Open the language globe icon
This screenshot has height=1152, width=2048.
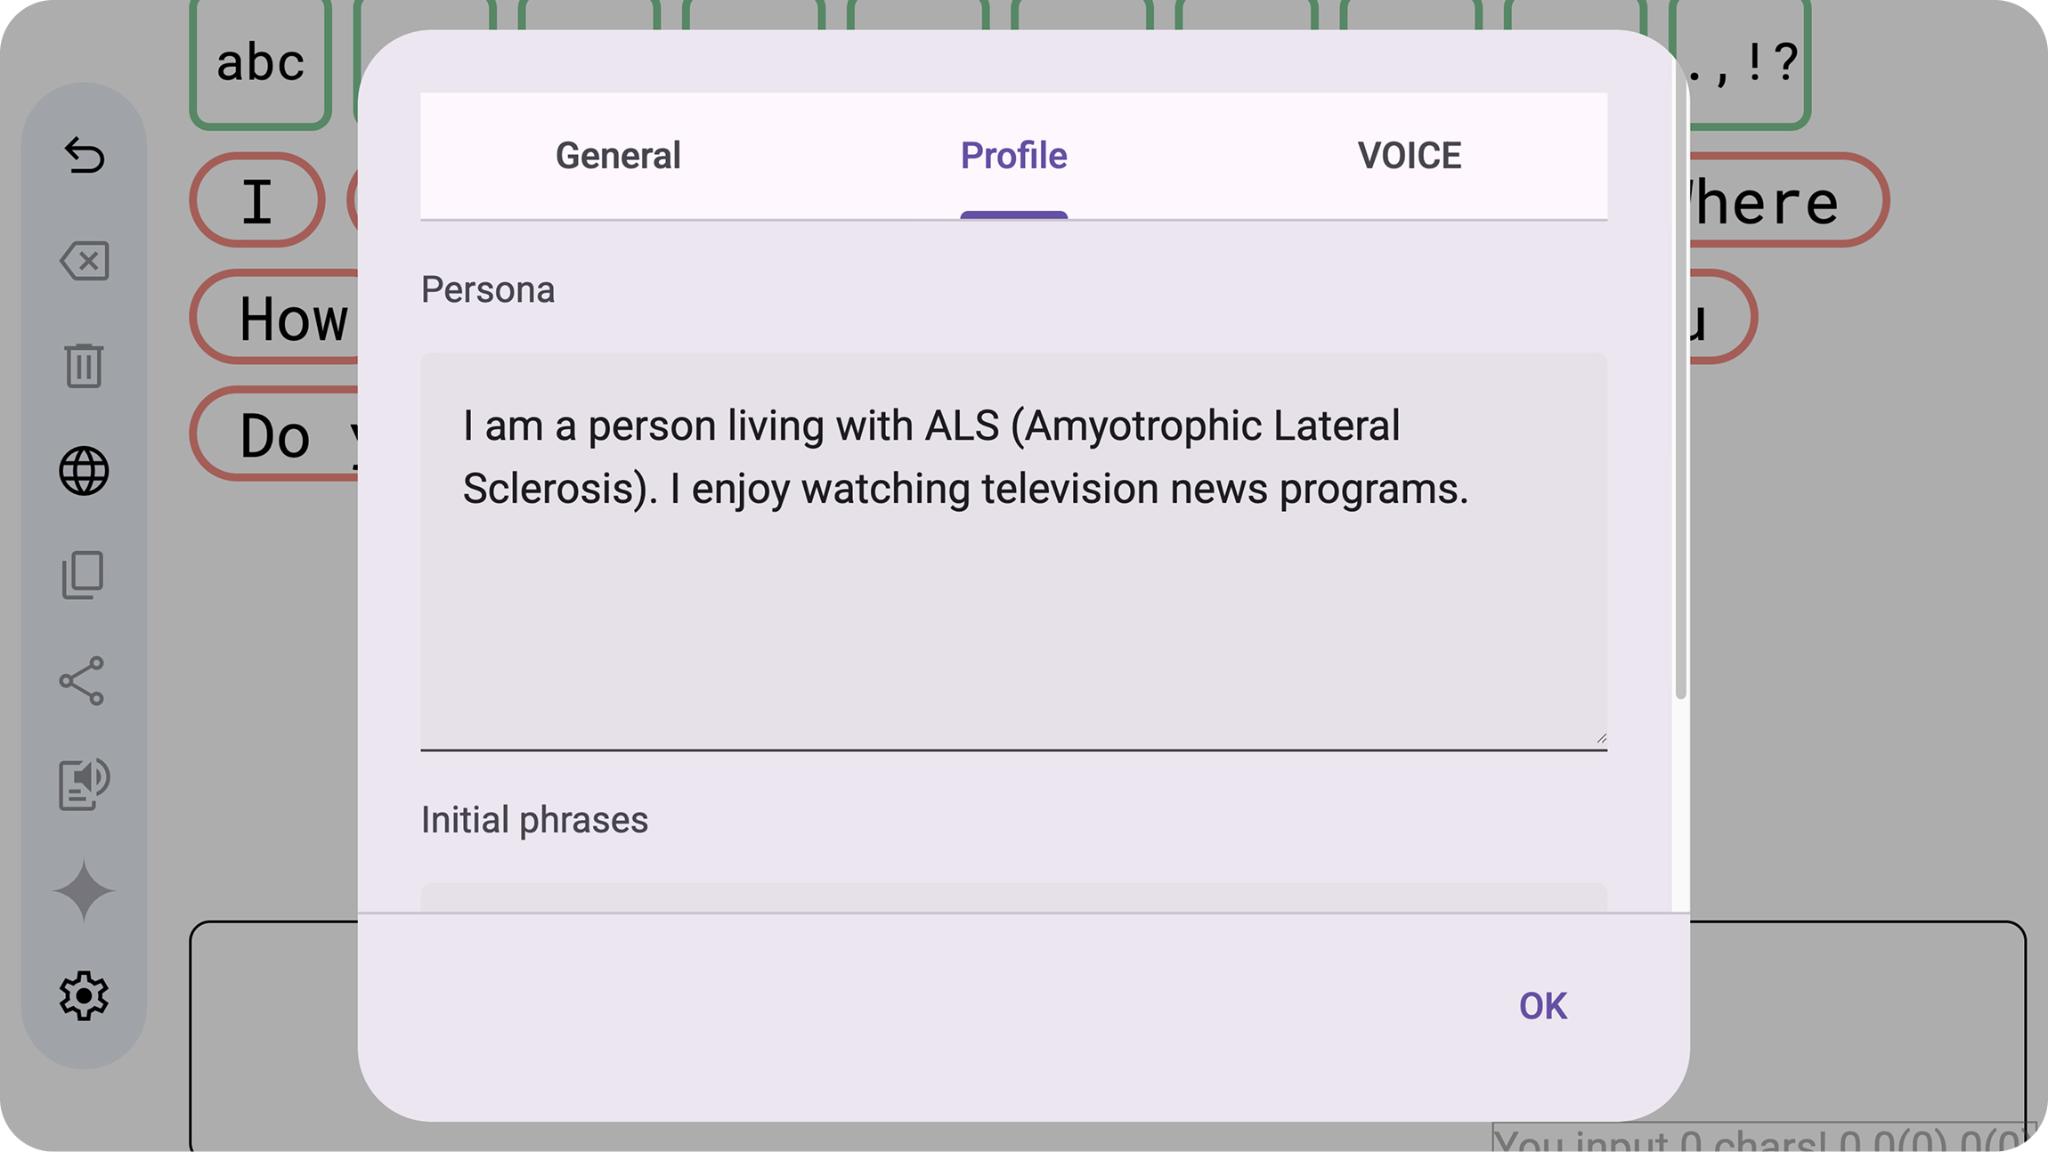(x=84, y=470)
